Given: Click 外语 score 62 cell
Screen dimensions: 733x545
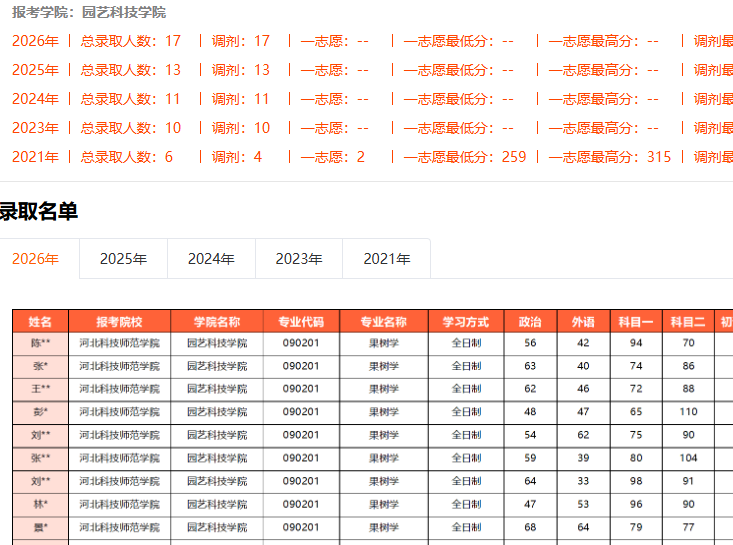Looking at the screenshot, I should 583,435.
